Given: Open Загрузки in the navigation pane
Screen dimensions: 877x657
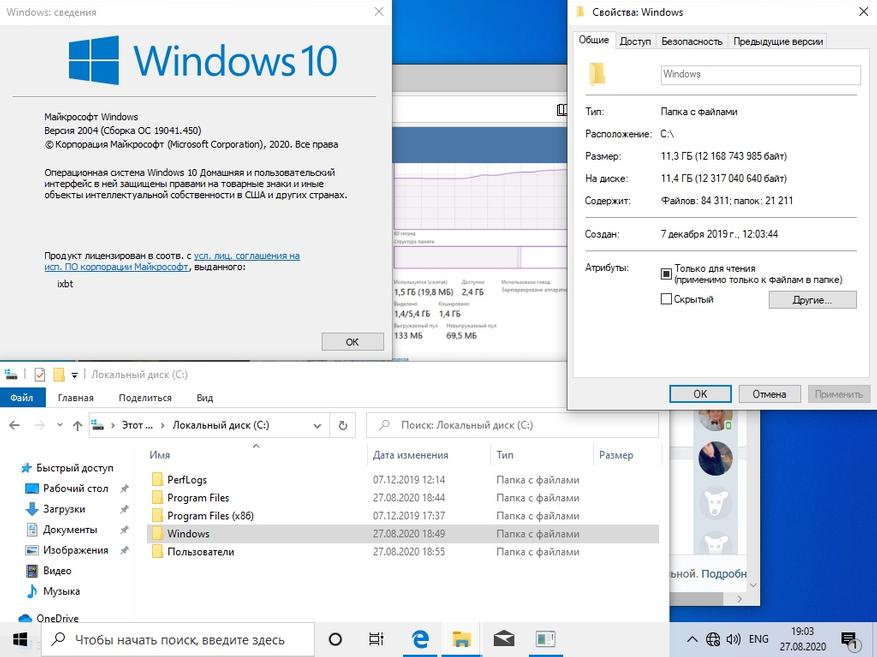Looking at the screenshot, I should click(x=64, y=509).
